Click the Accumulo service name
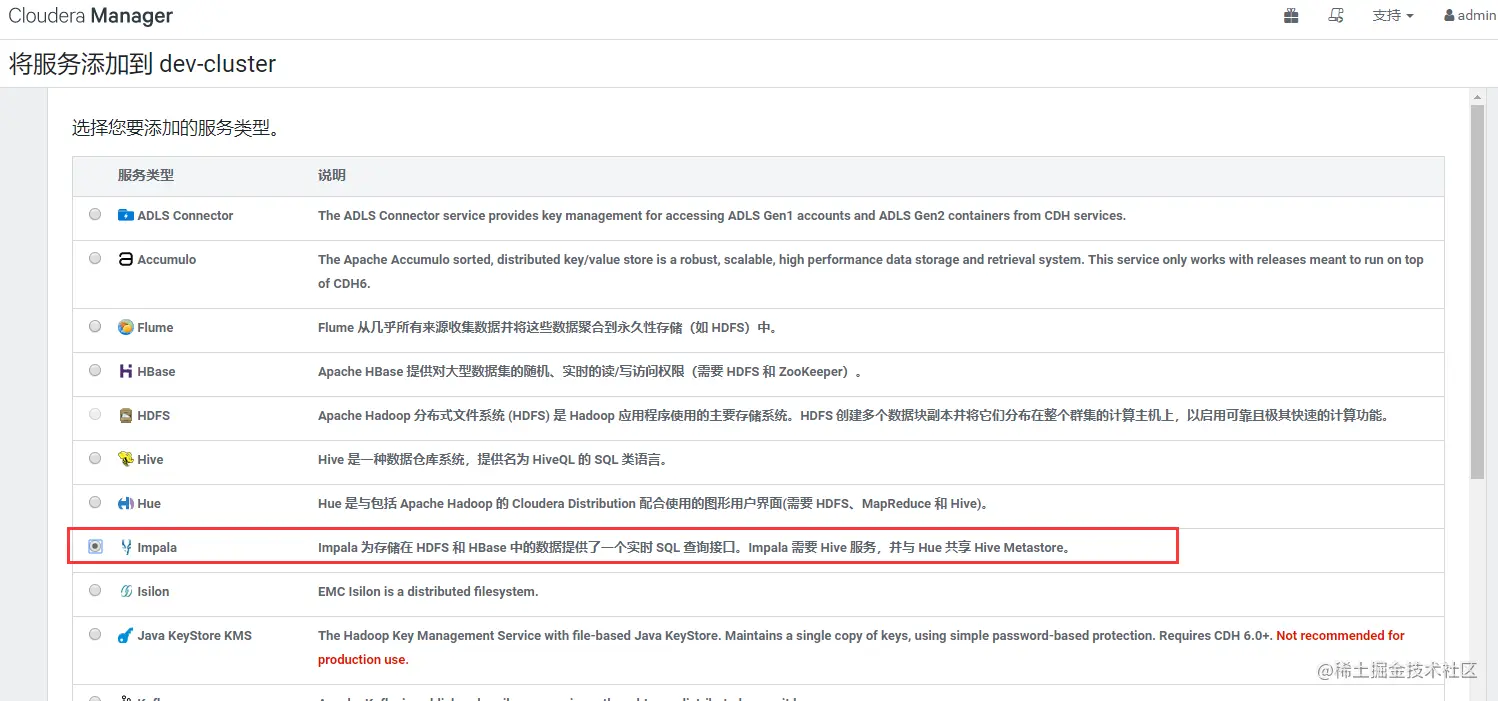This screenshot has height=701, width=1498. click(167, 259)
